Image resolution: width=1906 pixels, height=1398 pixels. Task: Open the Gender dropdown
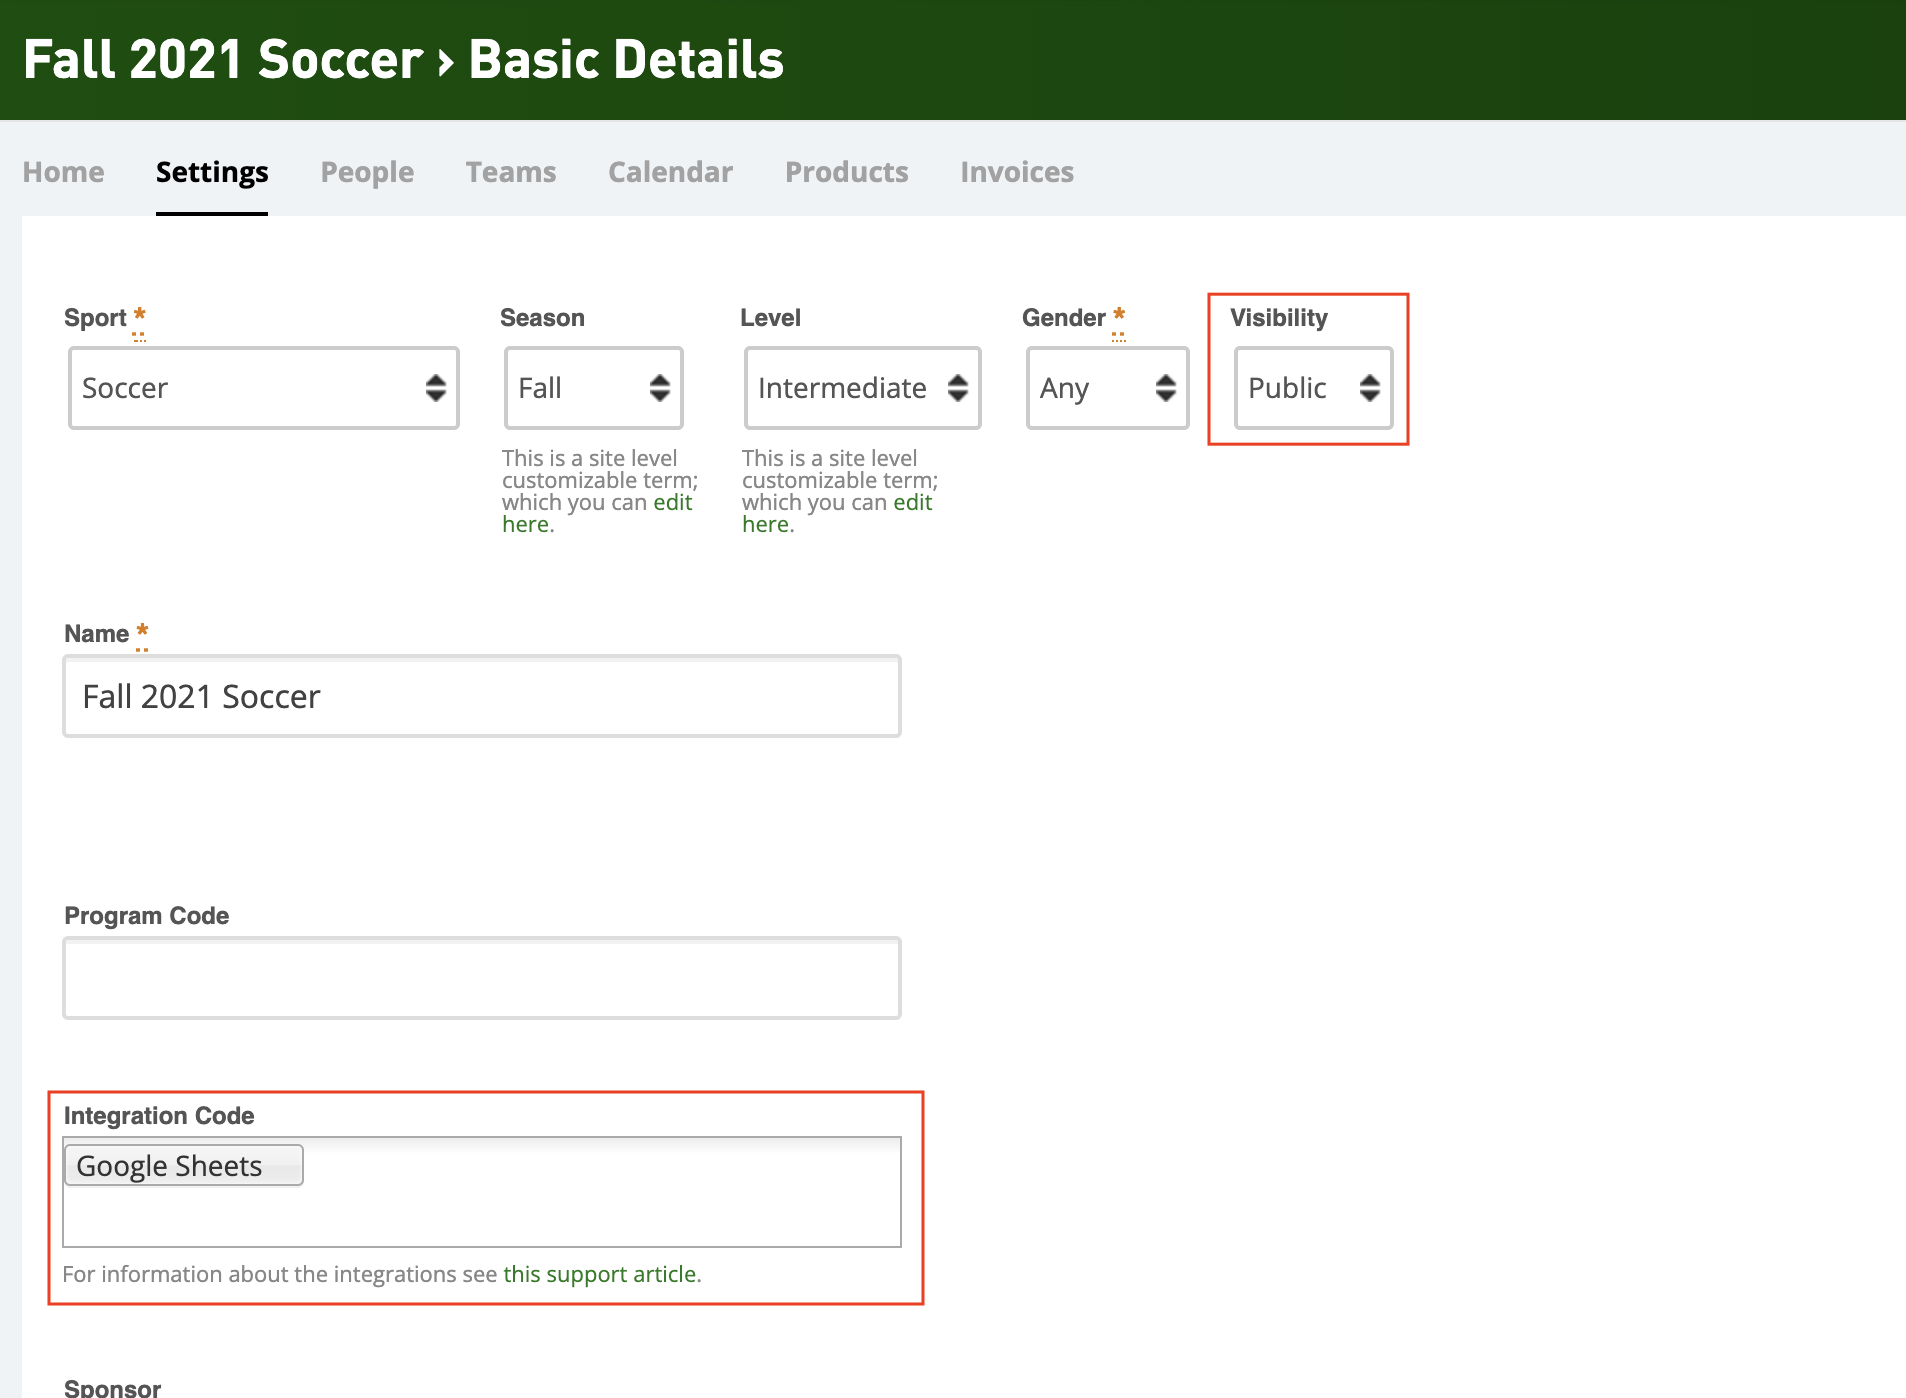tap(1106, 388)
